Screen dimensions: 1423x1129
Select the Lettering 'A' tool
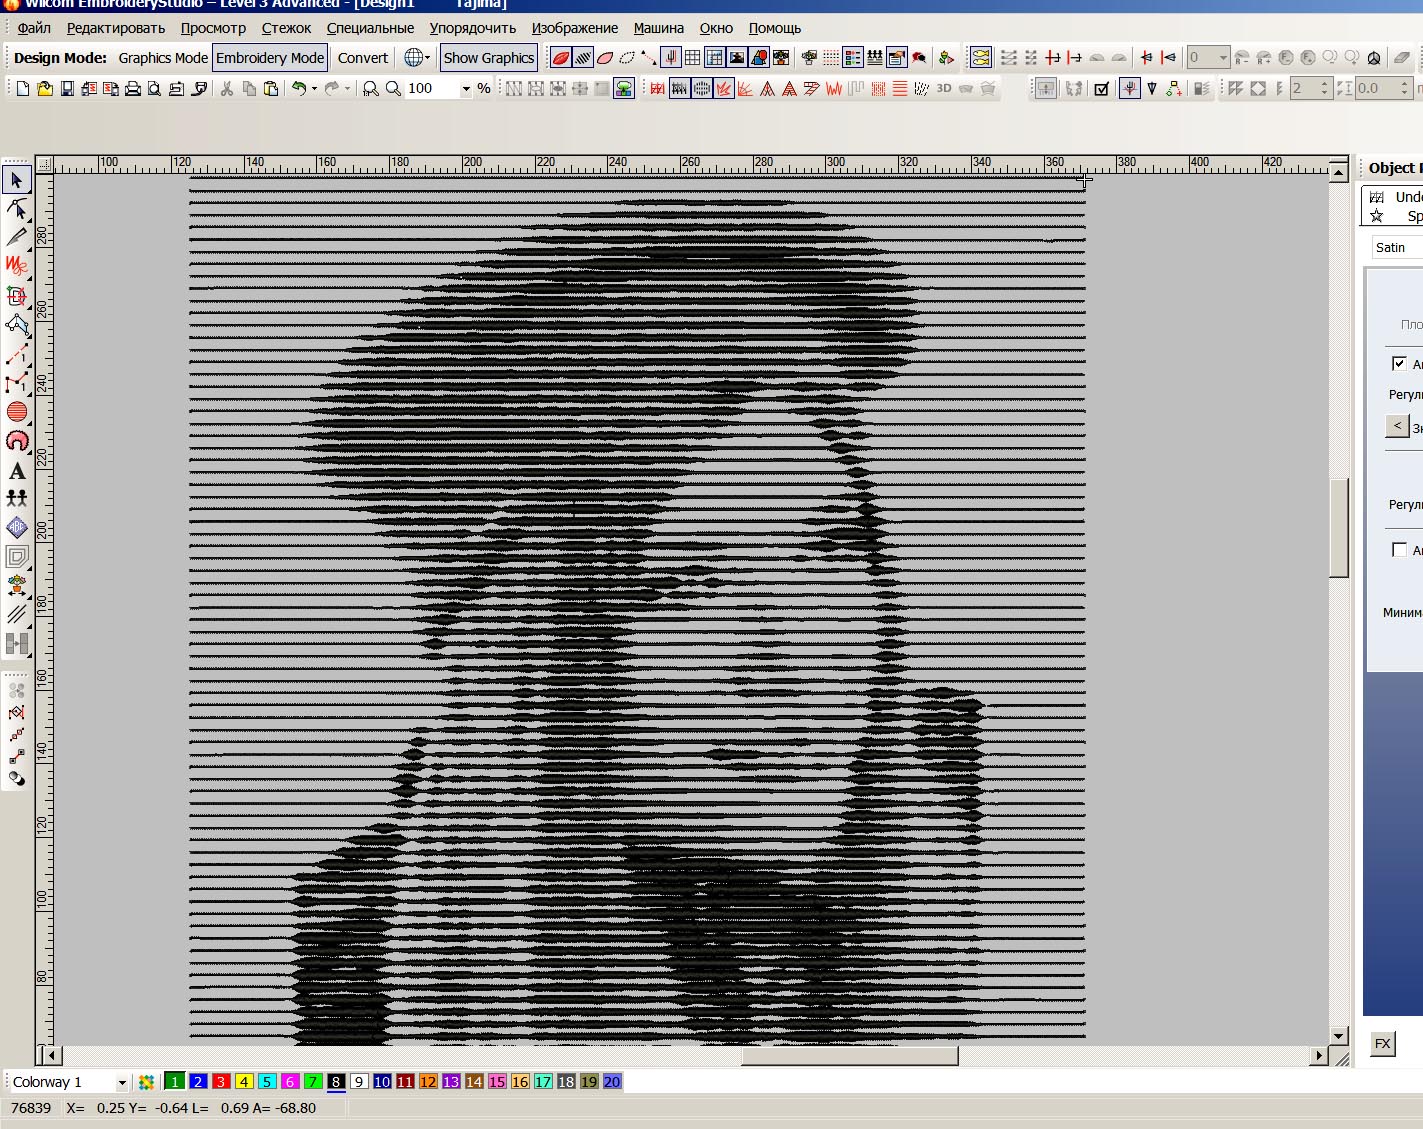(17, 471)
